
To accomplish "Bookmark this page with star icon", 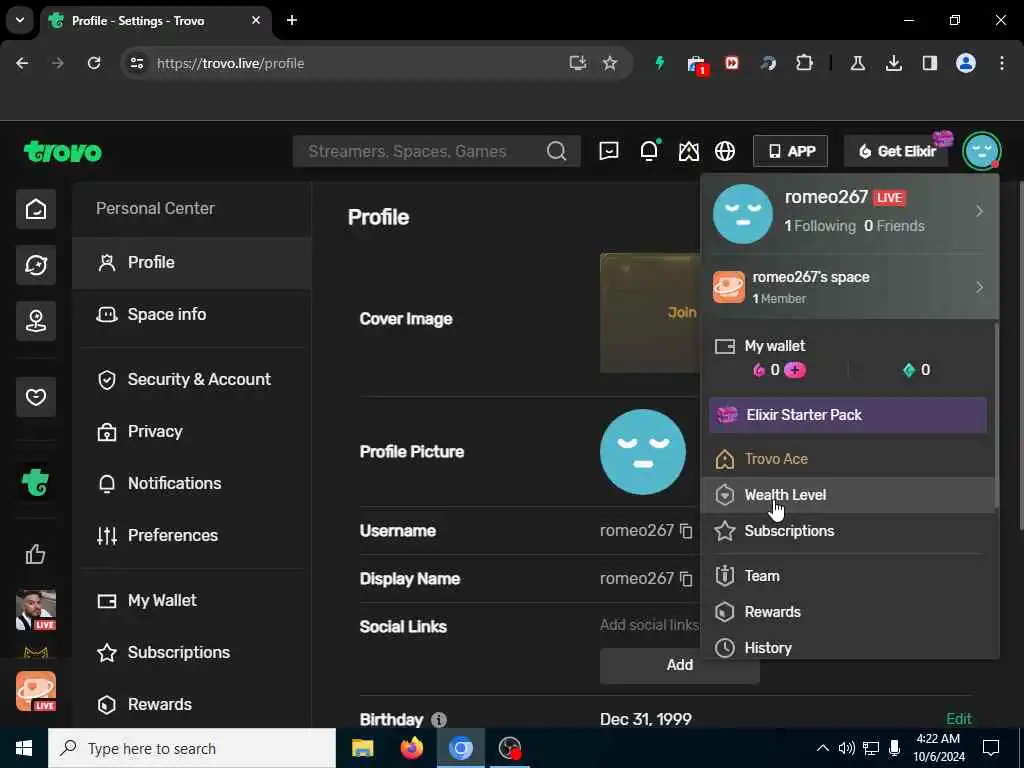I will [610, 63].
